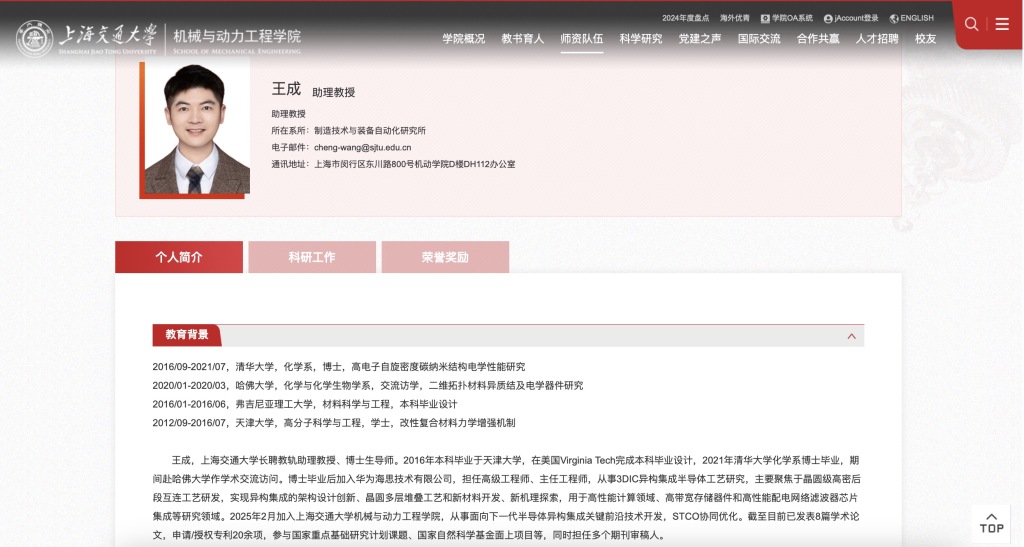The height and width of the screenshot is (547, 1024).
Task: Switch language to ENGLISH
Action: [x=911, y=18]
